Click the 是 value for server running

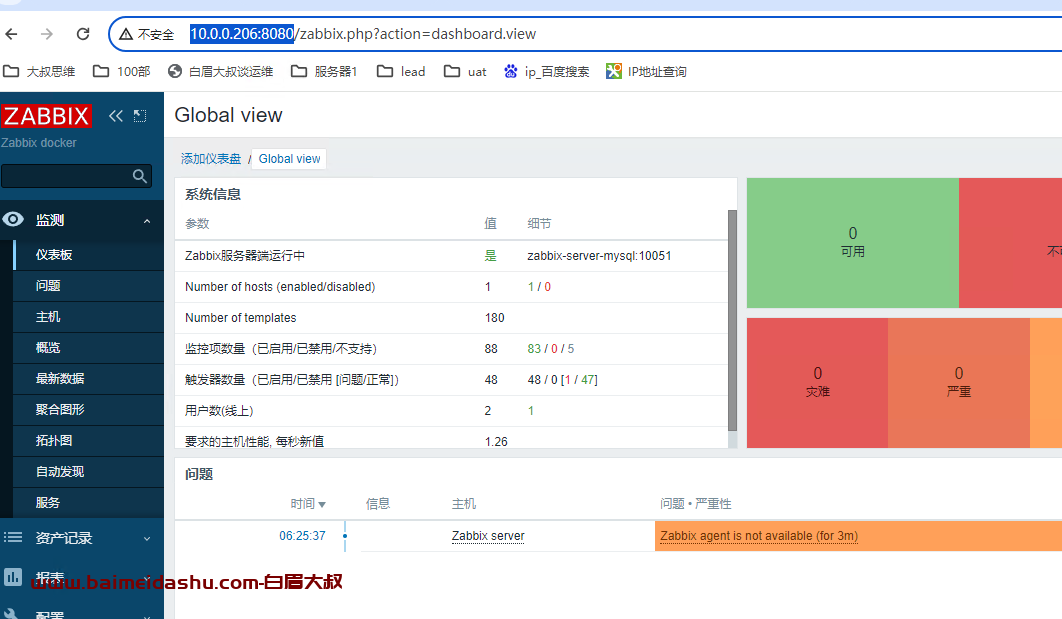click(x=490, y=255)
